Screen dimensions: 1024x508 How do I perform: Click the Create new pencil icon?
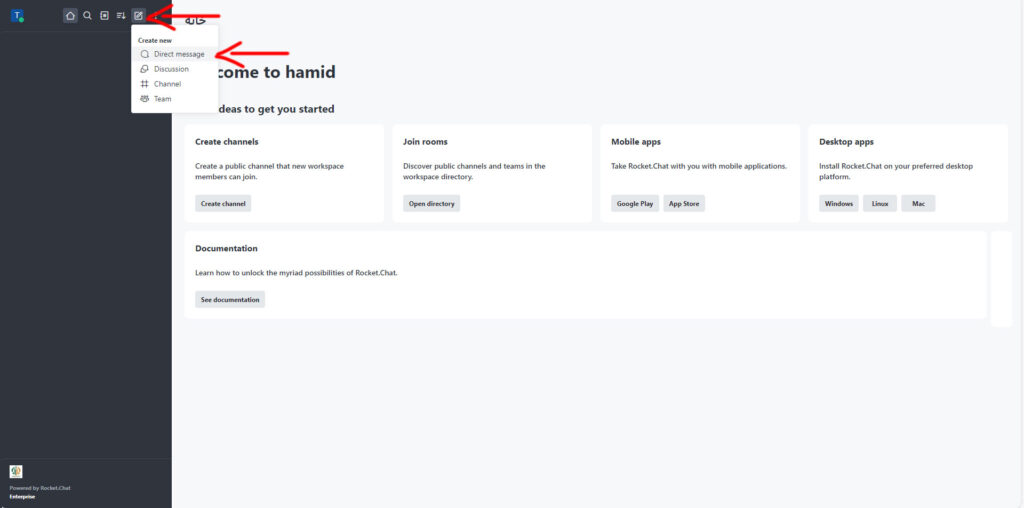pos(138,15)
